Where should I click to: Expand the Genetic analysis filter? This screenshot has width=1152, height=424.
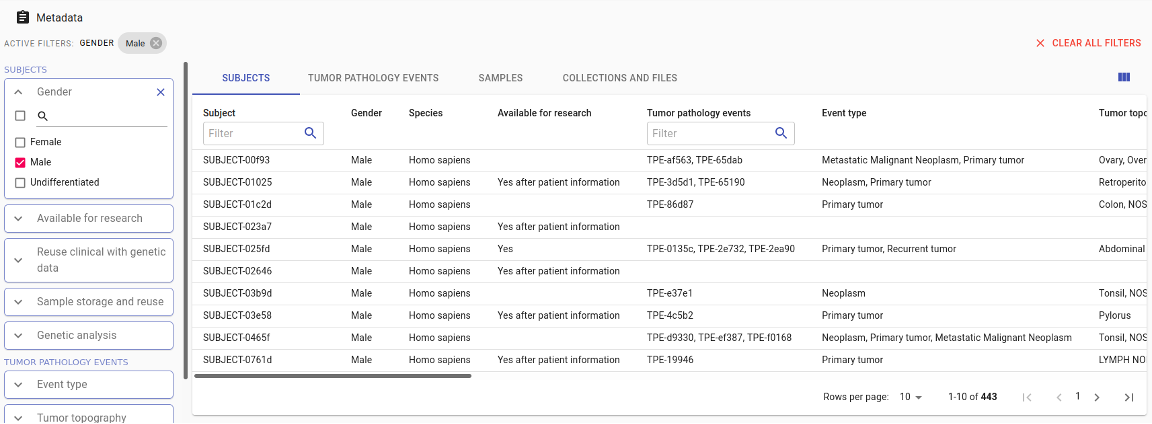pos(89,335)
